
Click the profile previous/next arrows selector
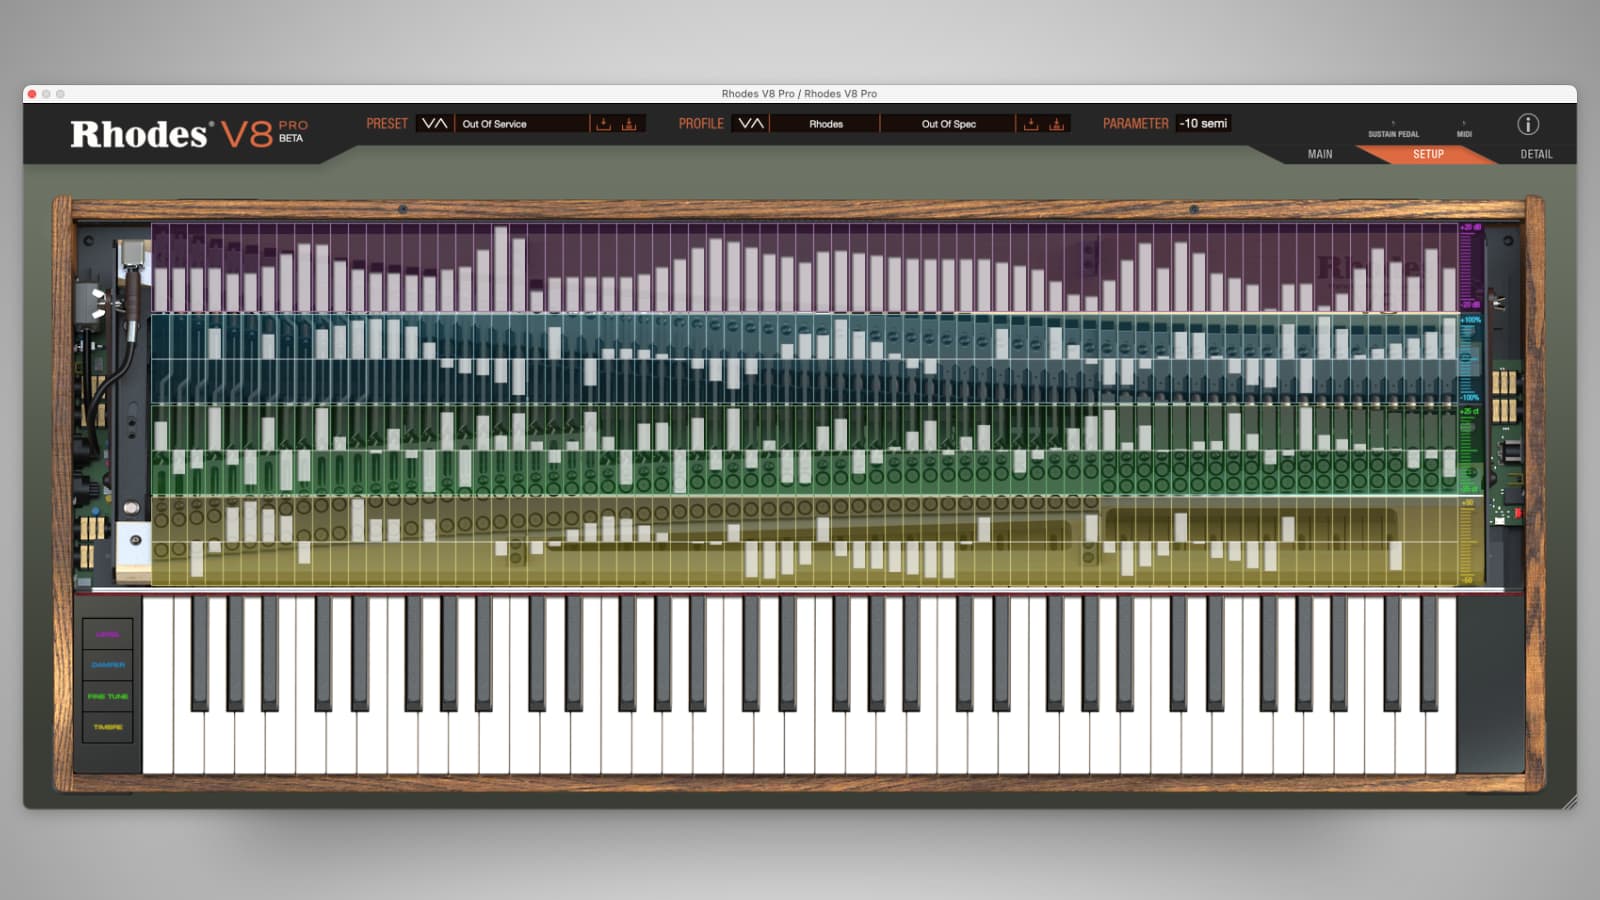751,124
